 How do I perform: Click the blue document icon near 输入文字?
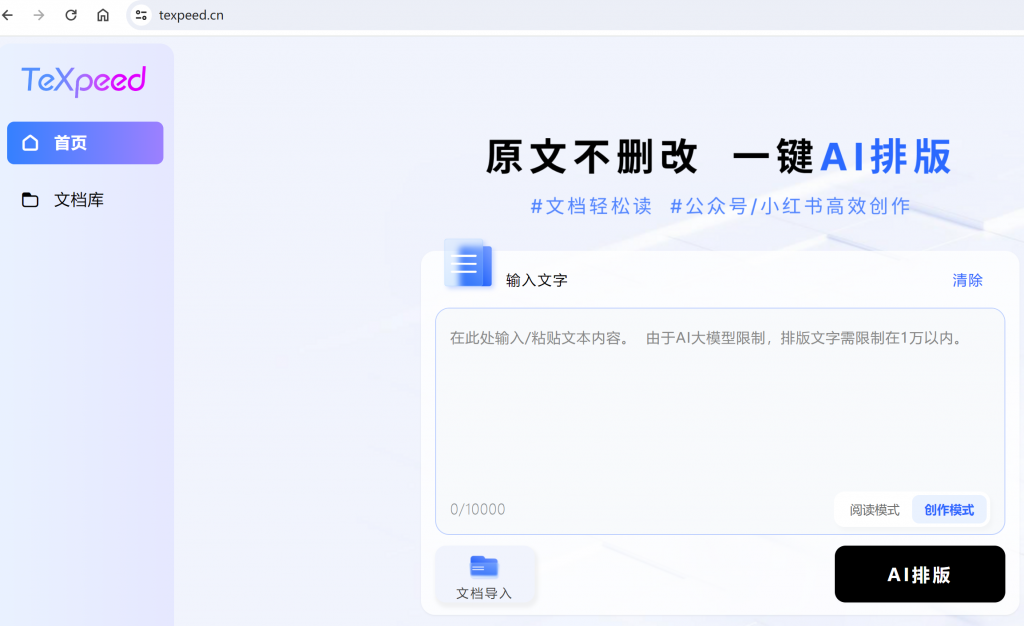(x=468, y=265)
